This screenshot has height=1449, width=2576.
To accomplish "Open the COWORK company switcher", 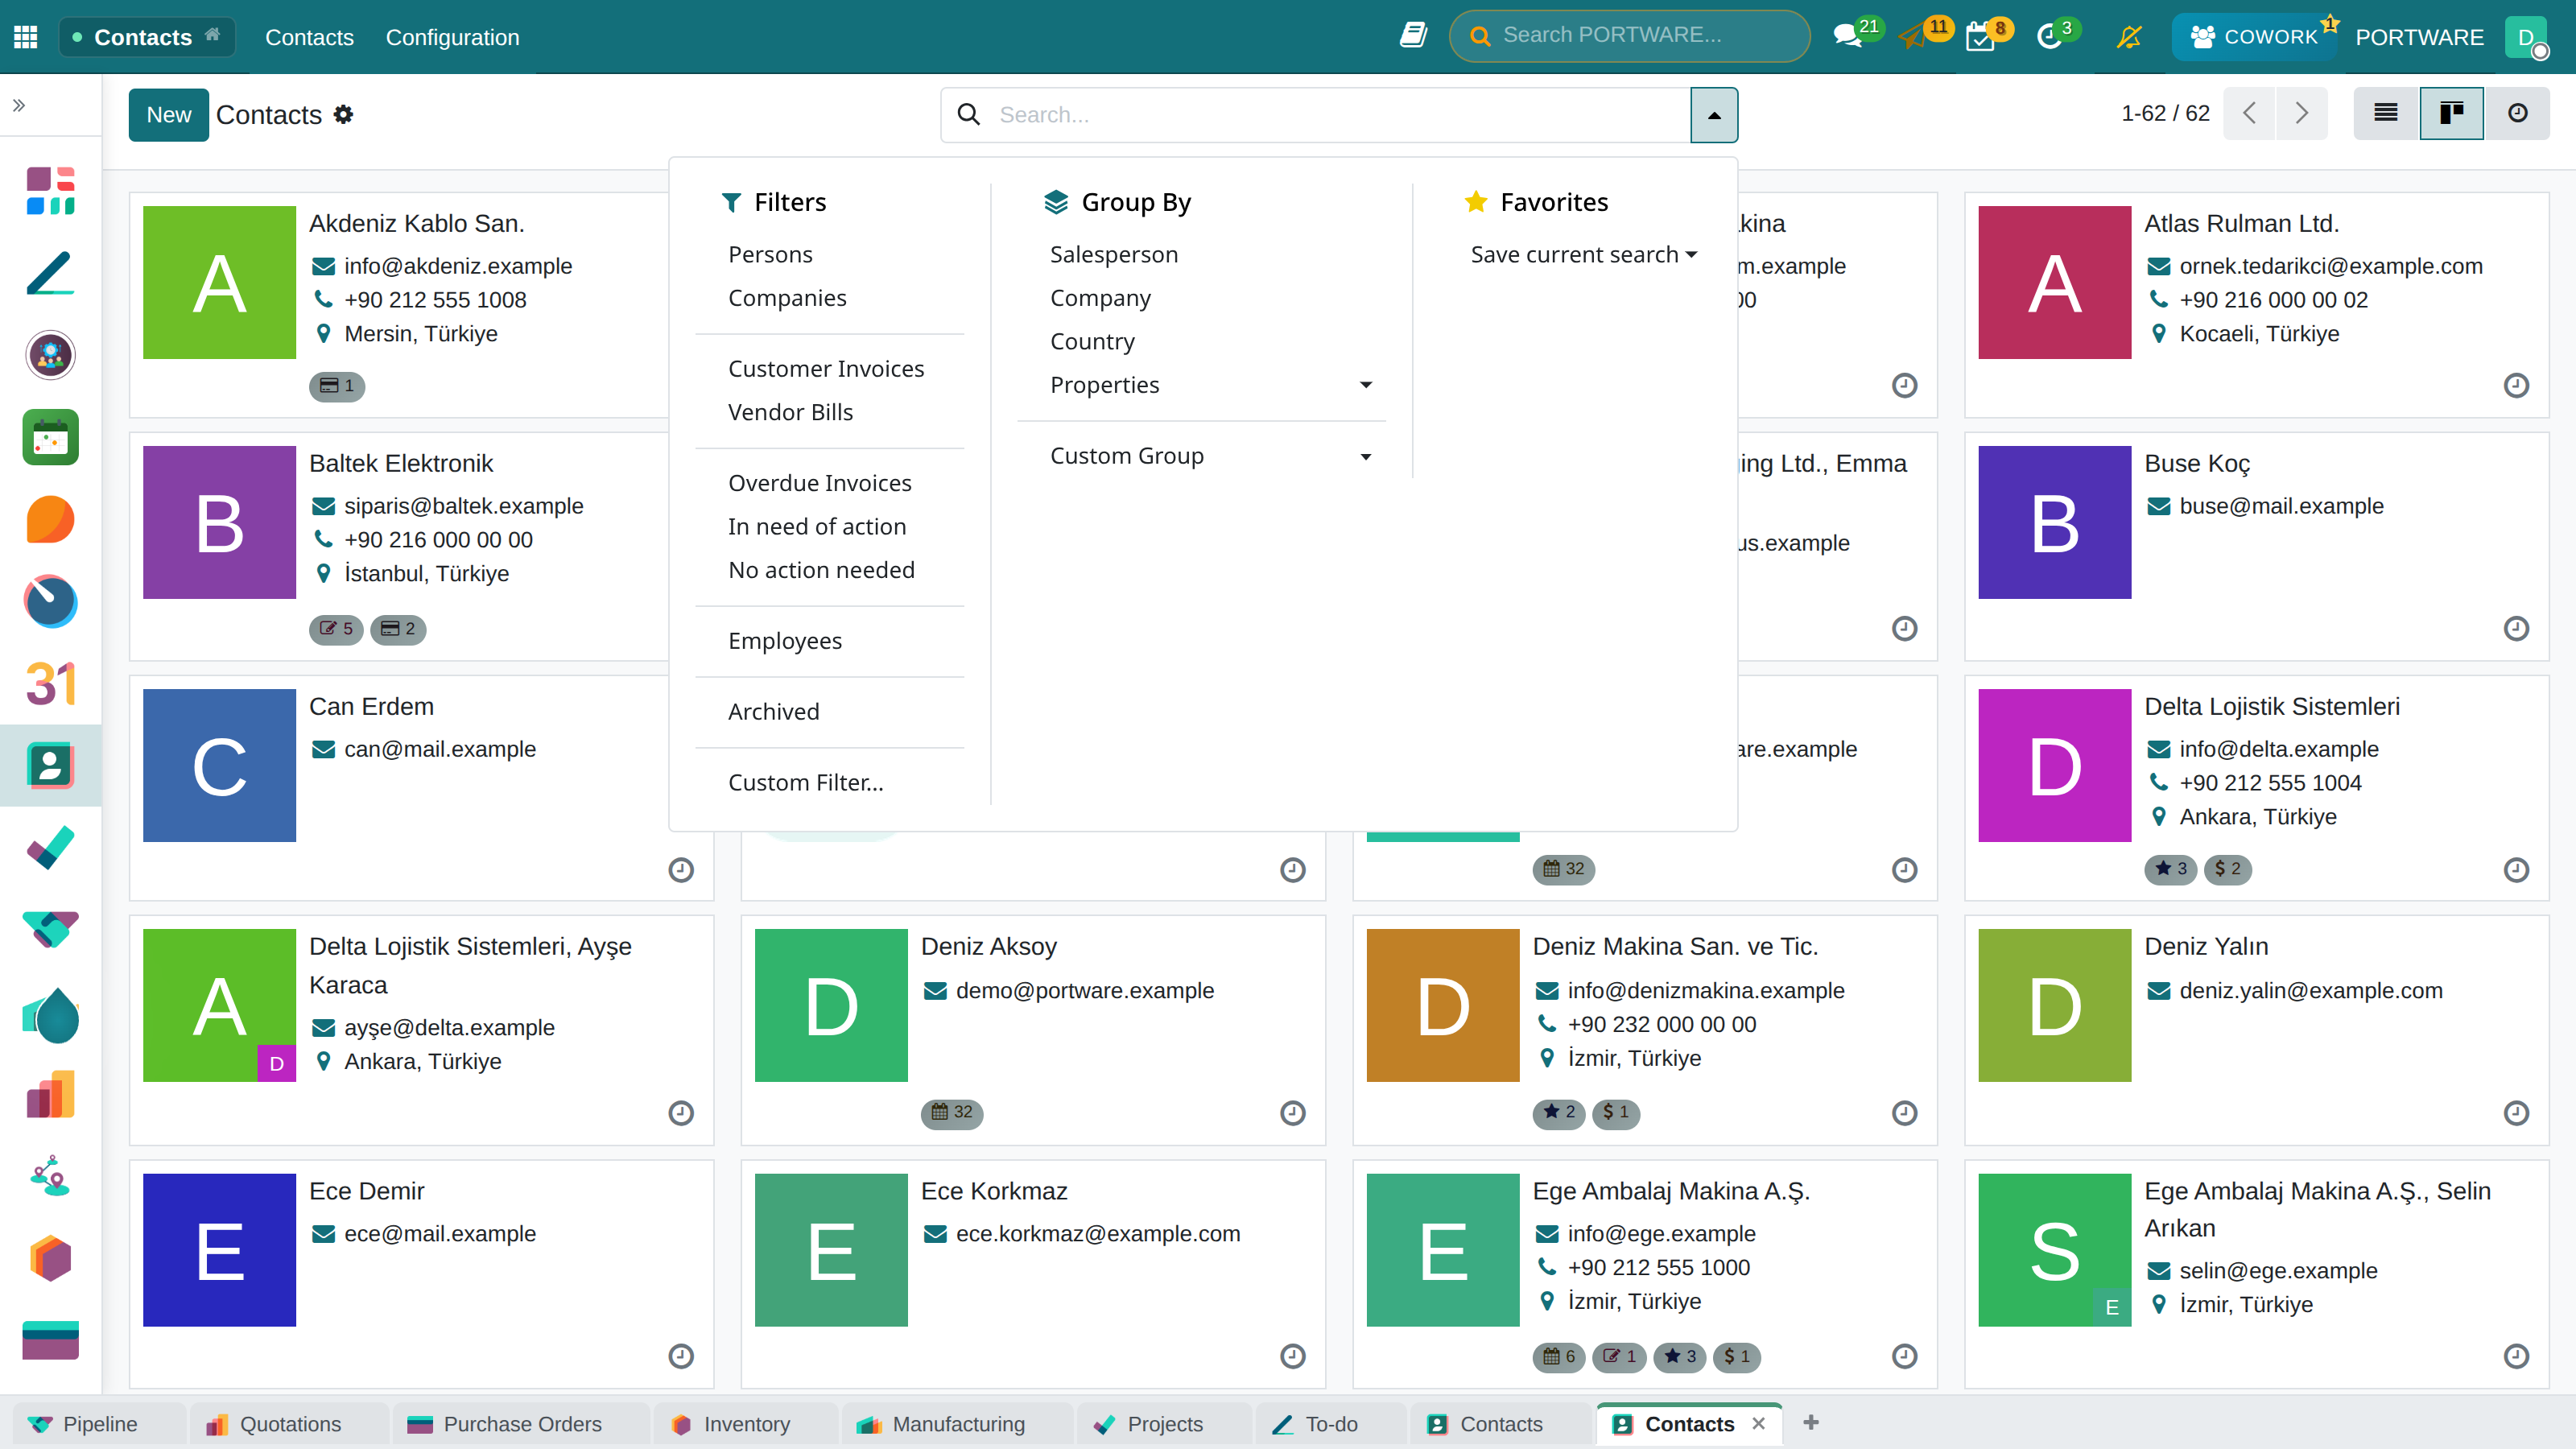I will pos(2253,37).
